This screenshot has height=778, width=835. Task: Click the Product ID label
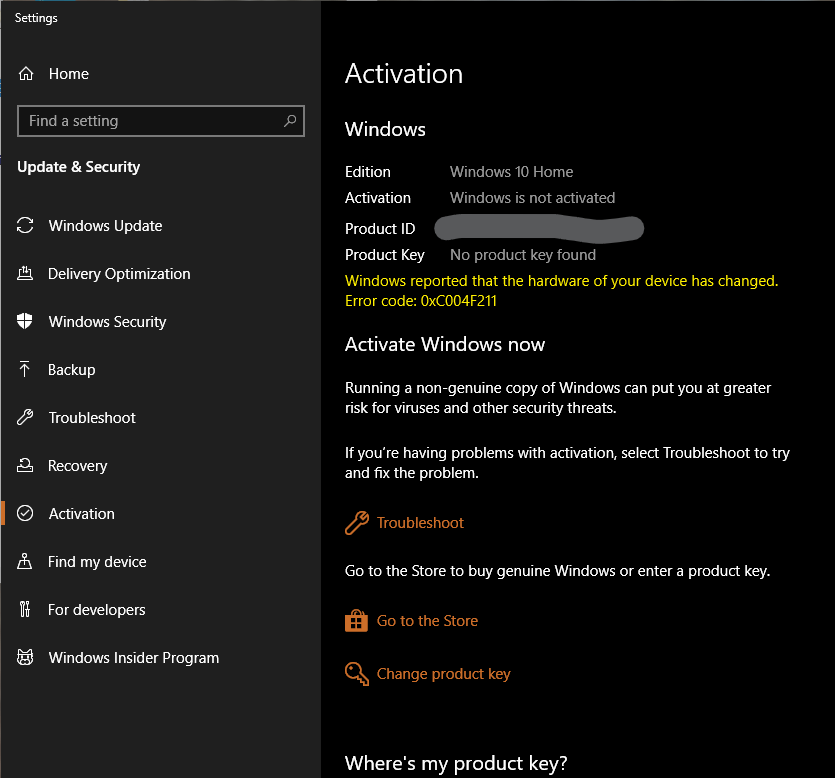click(x=380, y=228)
